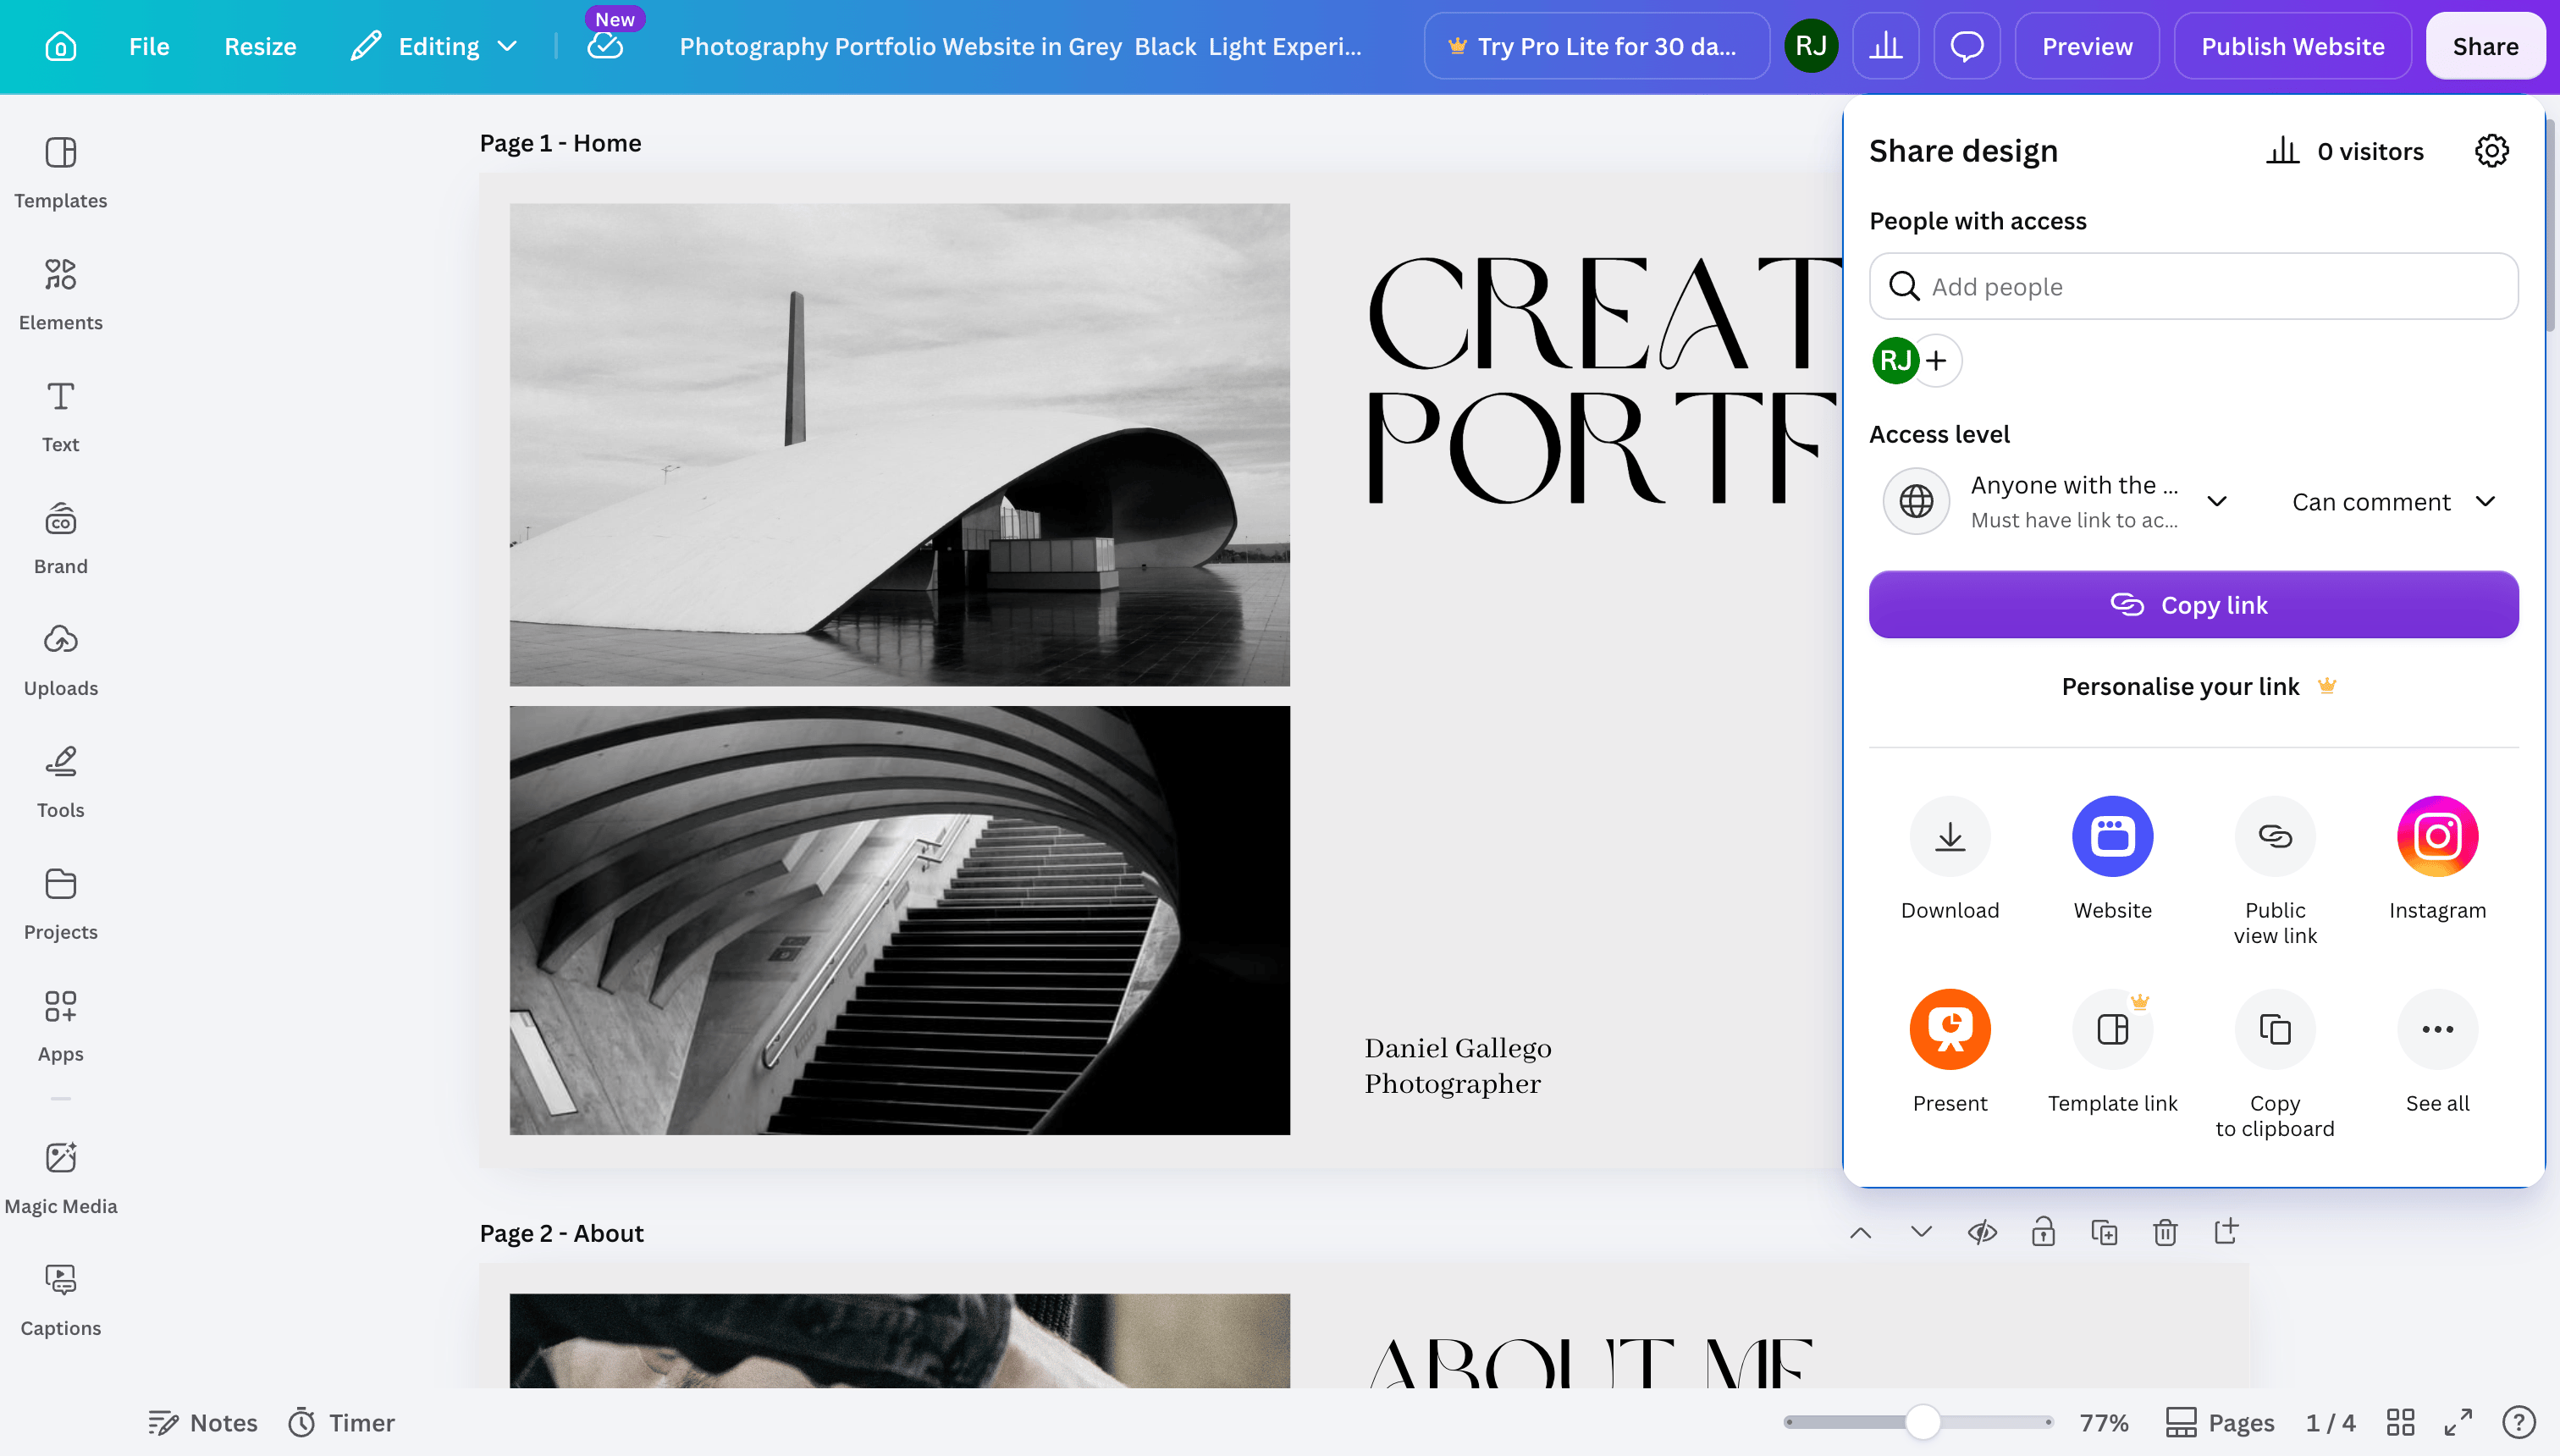The height and width of the screenshot is (1456, 2560).
Task: Open the Apps panel
Action: click(61, 1026)
